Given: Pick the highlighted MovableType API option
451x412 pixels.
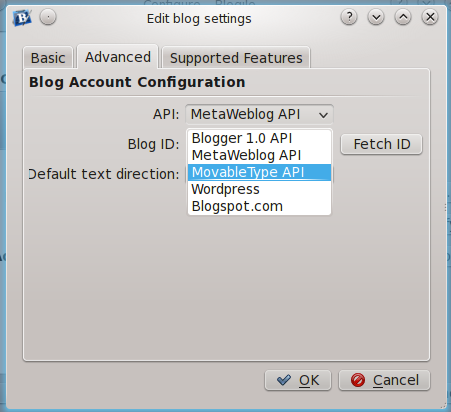Looking at the screenshot, I should [259, 172].
